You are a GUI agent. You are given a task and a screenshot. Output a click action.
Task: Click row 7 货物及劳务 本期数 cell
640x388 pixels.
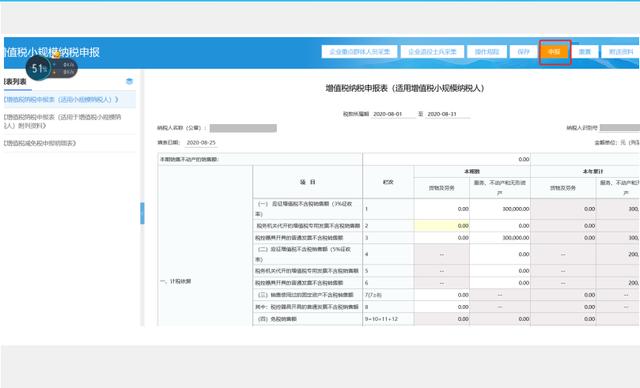coord(442,295)
